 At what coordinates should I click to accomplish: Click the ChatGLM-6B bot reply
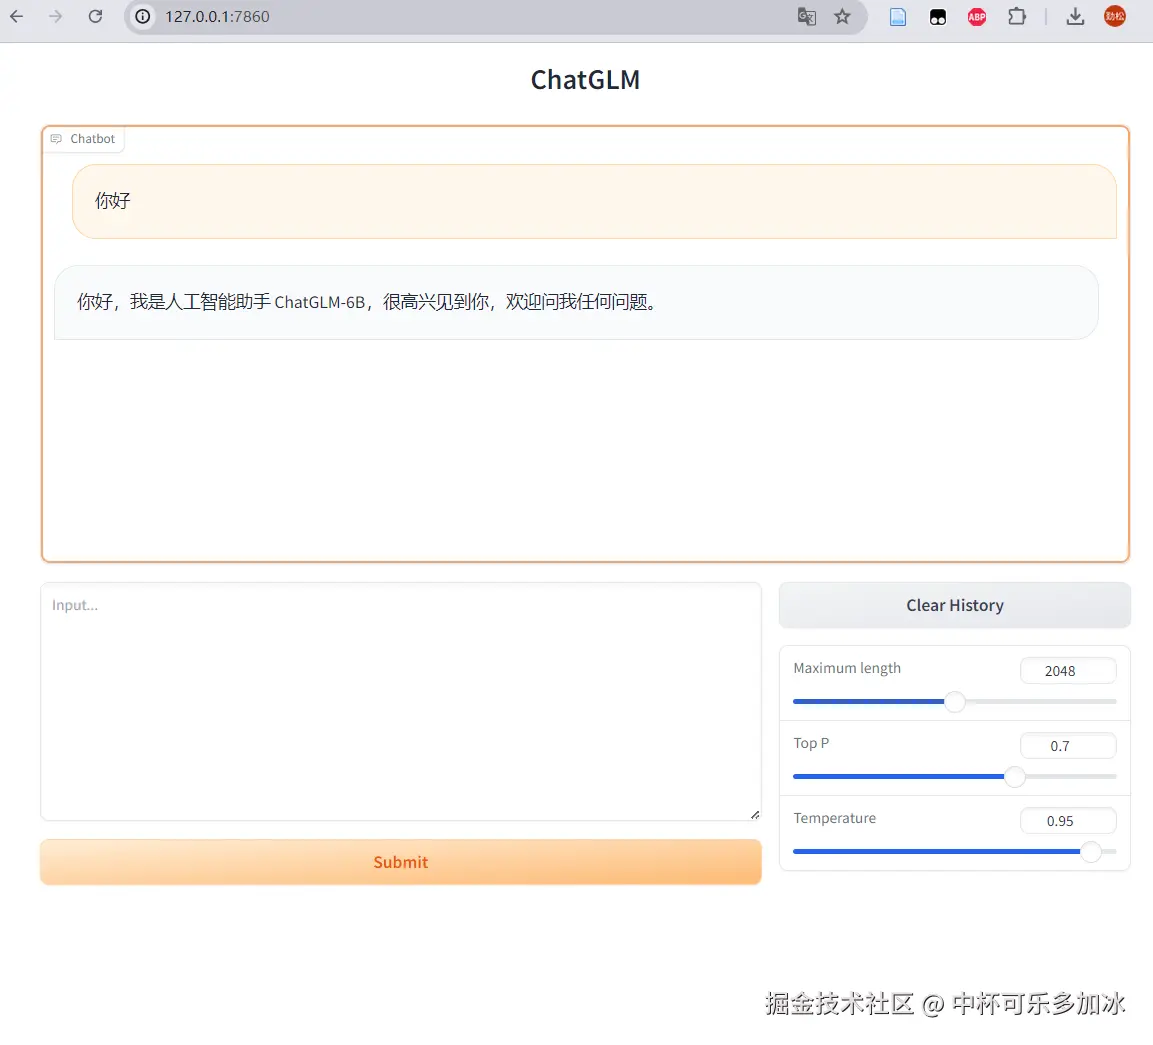(x=576, y=302)
